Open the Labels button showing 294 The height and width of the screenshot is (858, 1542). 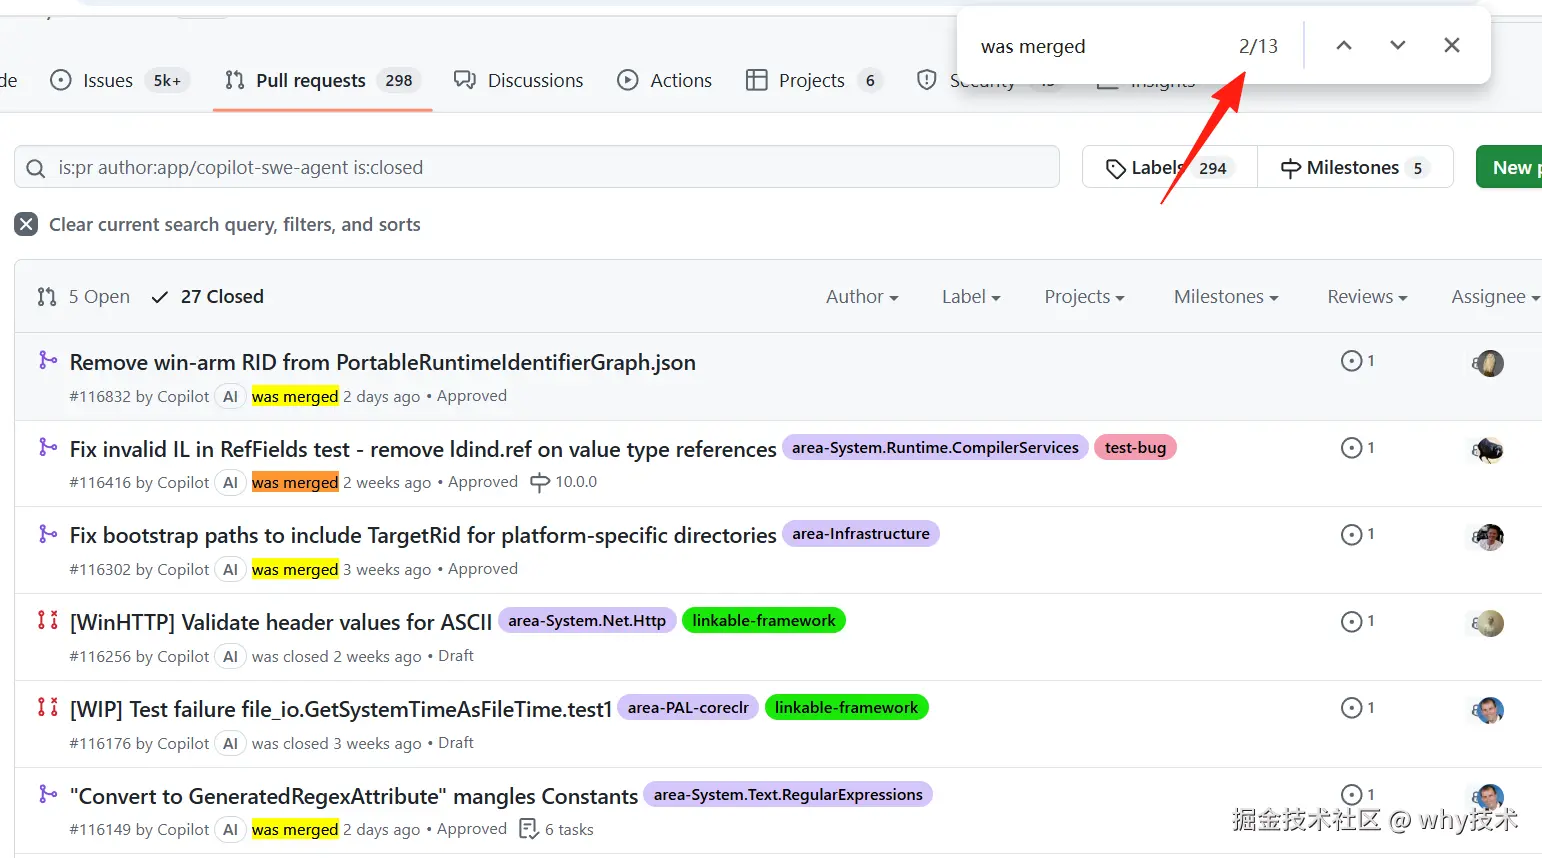1169,168
